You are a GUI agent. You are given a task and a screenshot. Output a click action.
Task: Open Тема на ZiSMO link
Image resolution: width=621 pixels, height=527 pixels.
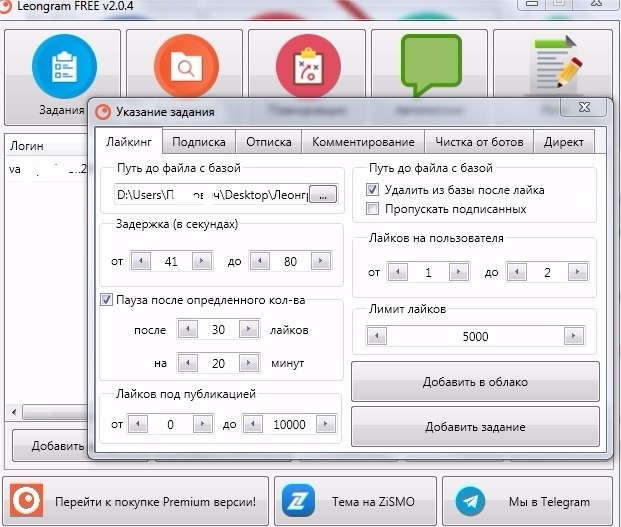355,501
